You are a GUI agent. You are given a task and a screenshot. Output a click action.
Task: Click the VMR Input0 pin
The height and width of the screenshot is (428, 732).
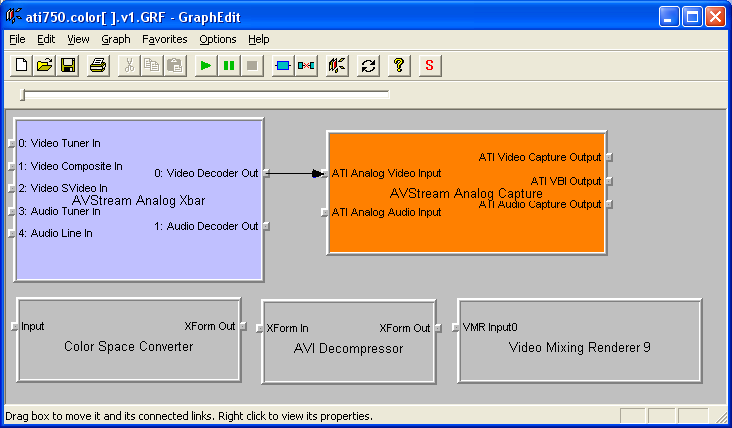tap(456, 328)
